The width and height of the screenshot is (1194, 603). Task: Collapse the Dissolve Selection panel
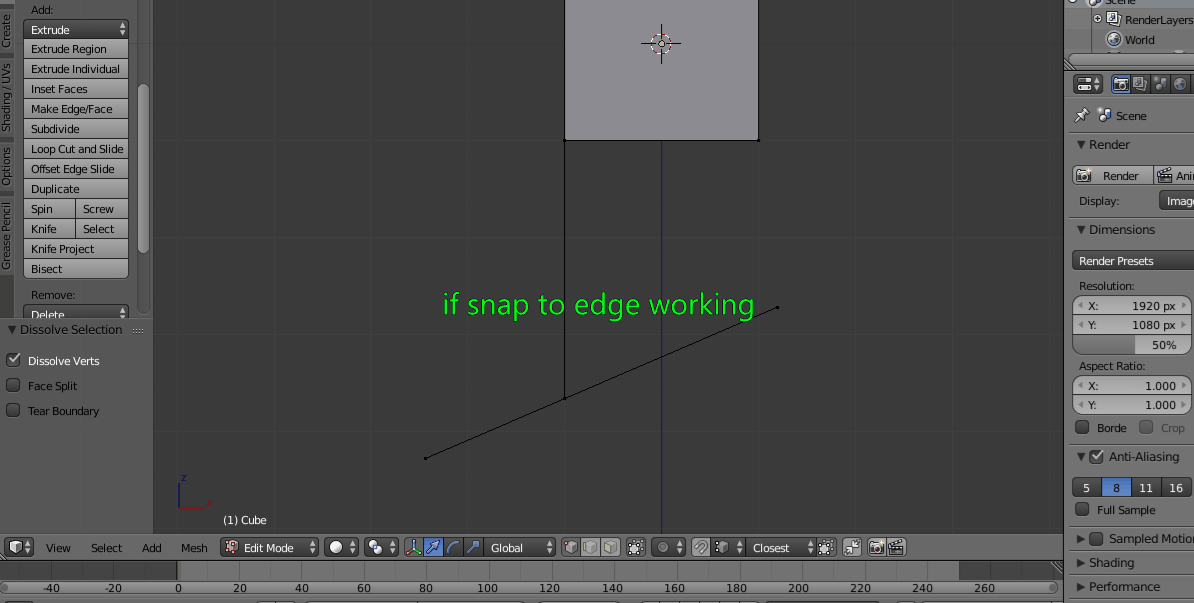pyautogui.click(x=11, y=330)
